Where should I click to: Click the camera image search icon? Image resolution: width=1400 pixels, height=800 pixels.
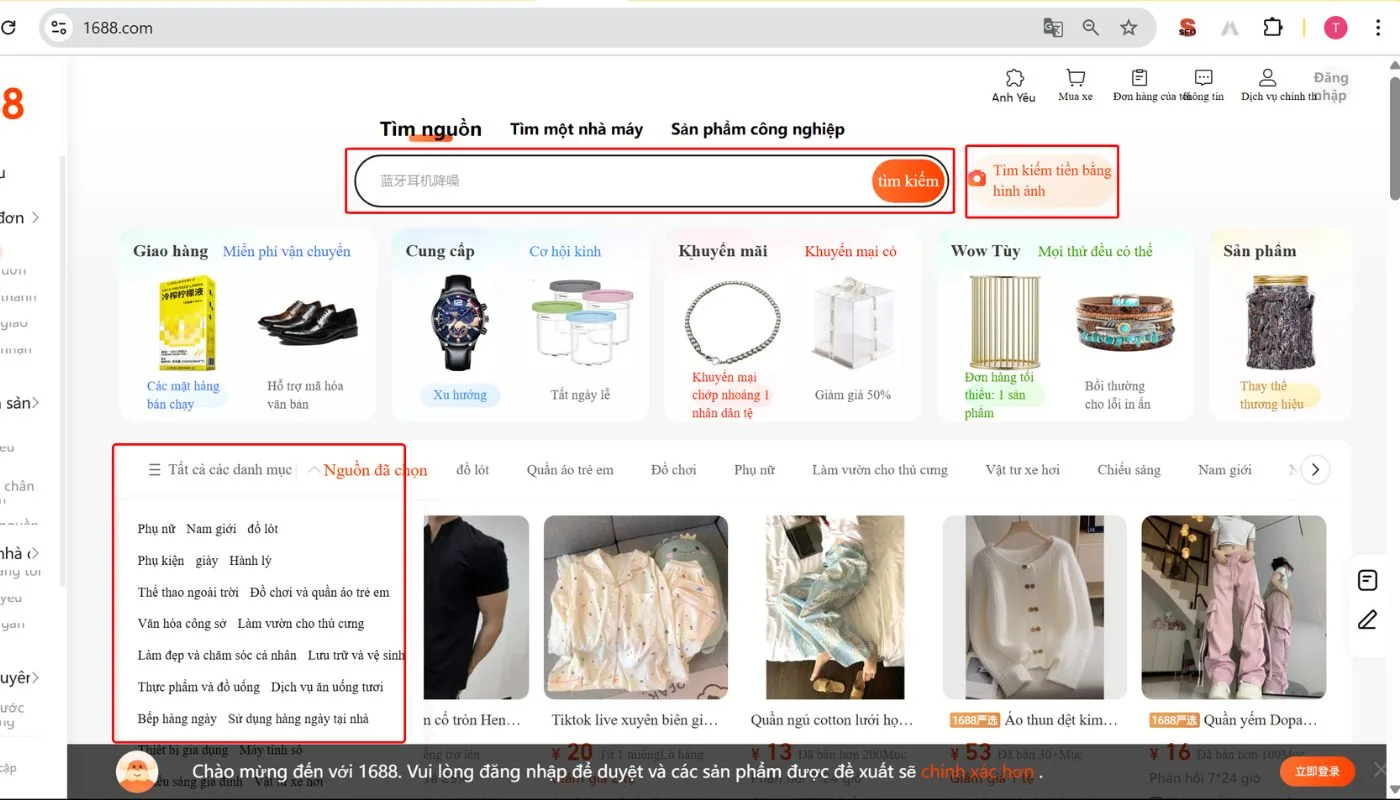point(977,178)
